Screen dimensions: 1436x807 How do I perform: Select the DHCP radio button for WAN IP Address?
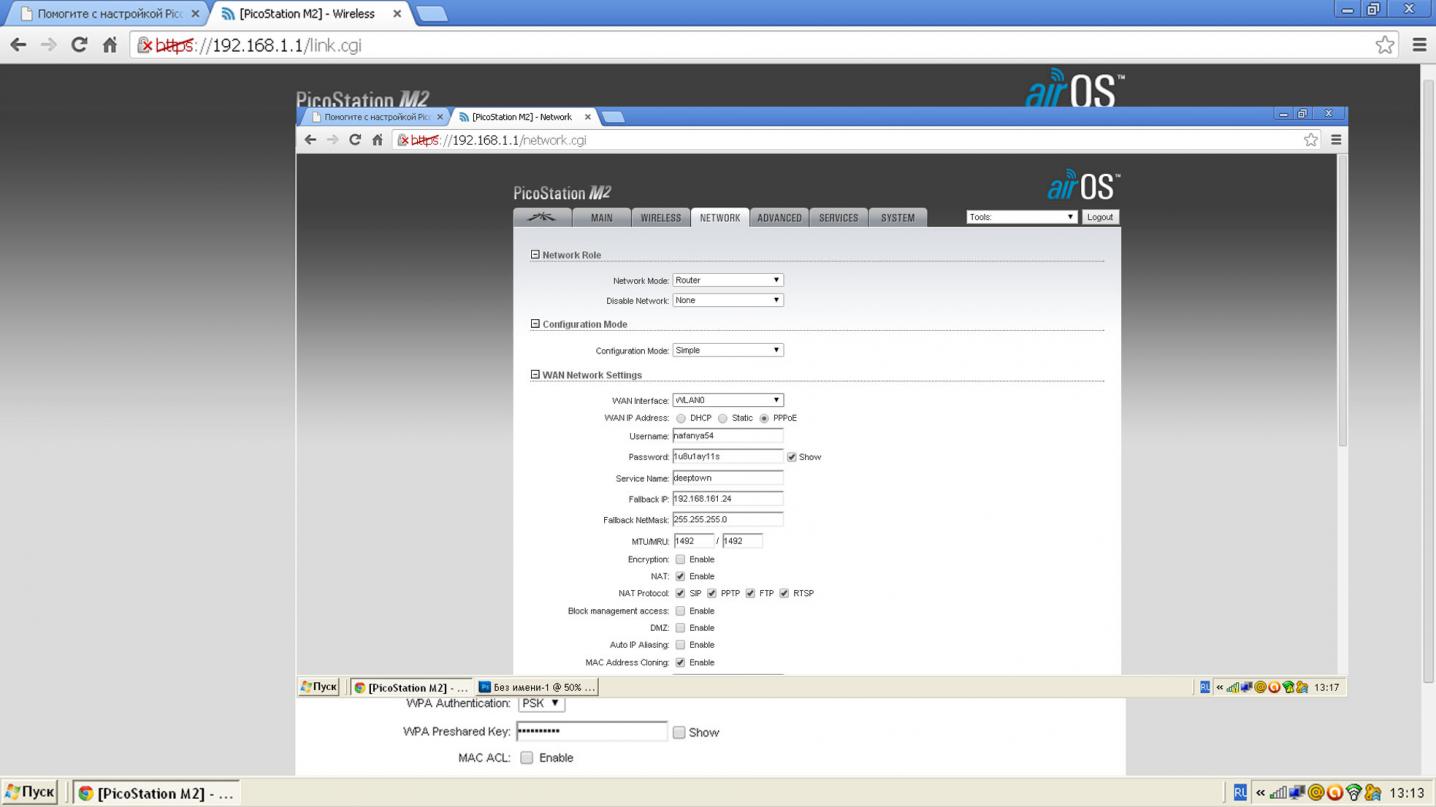point(681,419)
